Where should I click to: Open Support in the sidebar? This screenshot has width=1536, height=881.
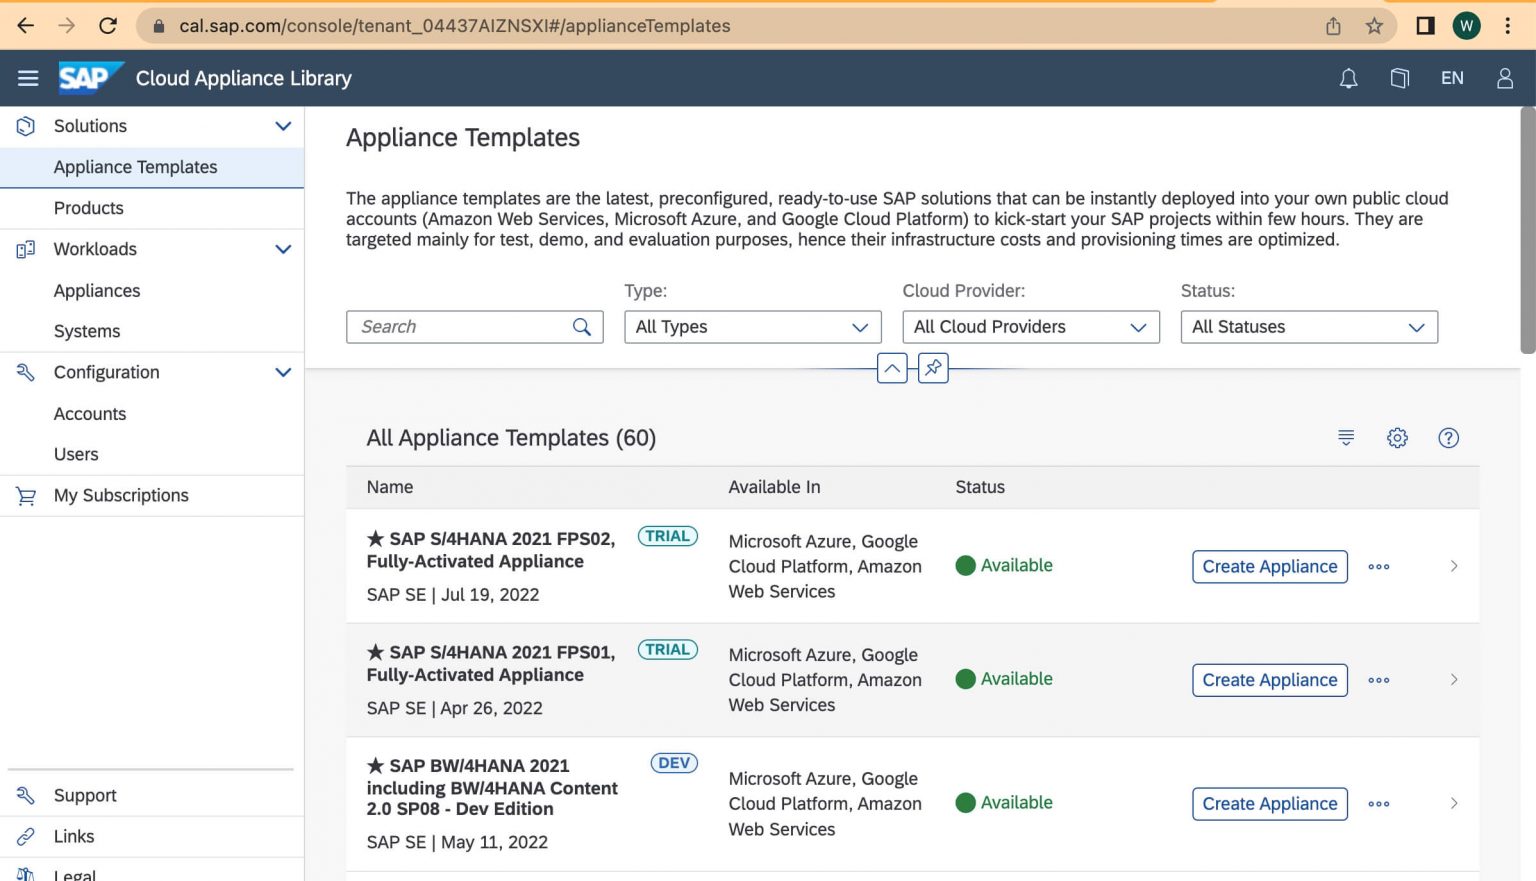[84, 795]
